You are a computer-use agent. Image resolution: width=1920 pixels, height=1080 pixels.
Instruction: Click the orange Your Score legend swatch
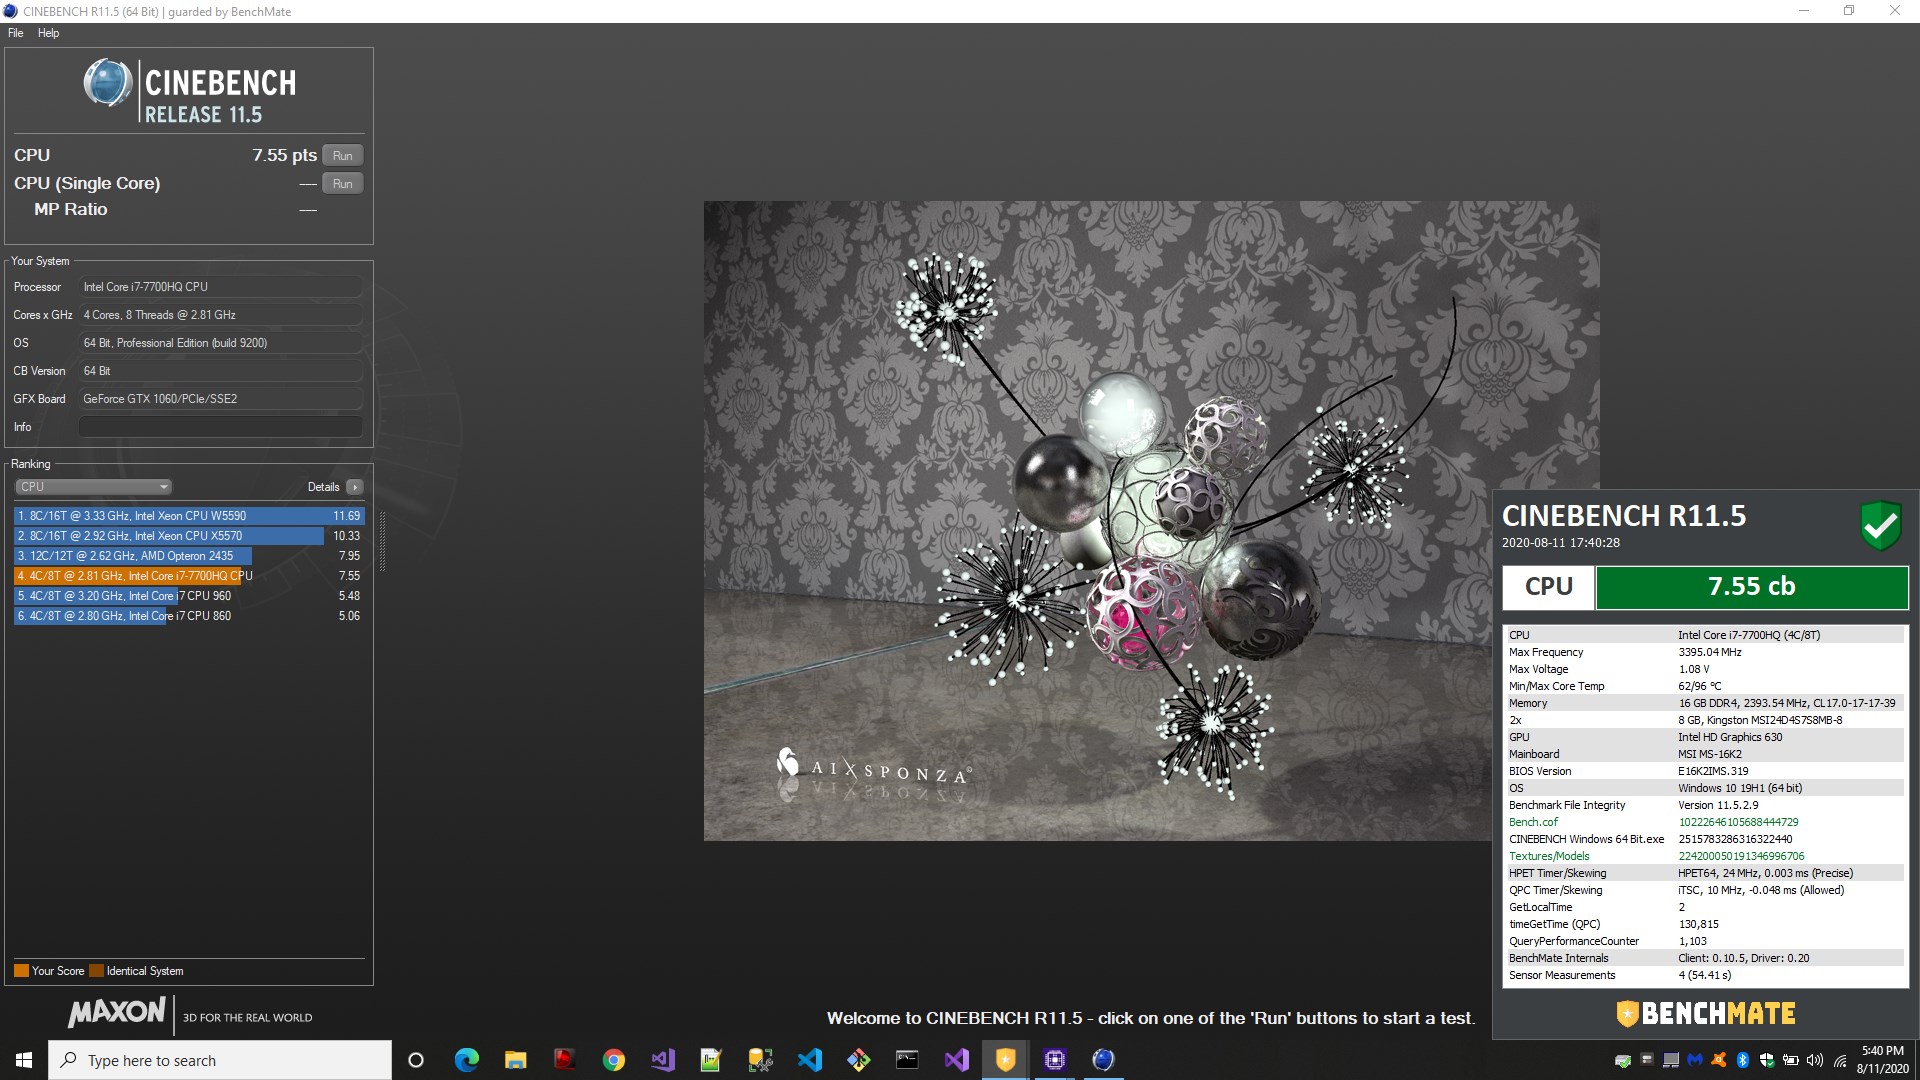coord(21,971)
